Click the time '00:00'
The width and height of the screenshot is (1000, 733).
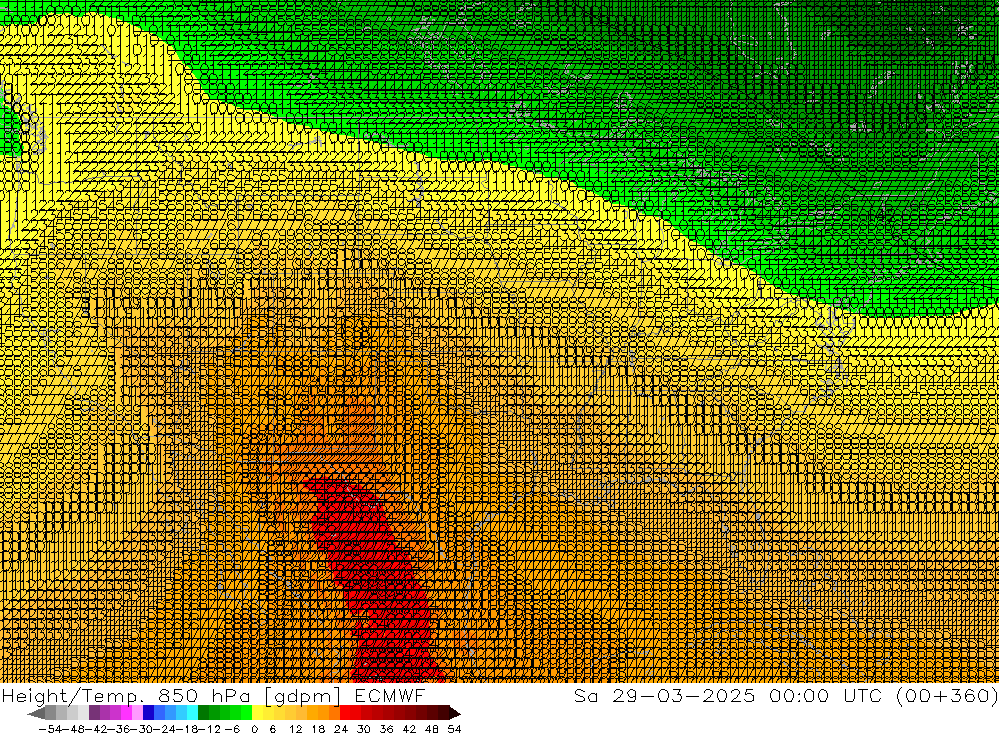(799, 695)
